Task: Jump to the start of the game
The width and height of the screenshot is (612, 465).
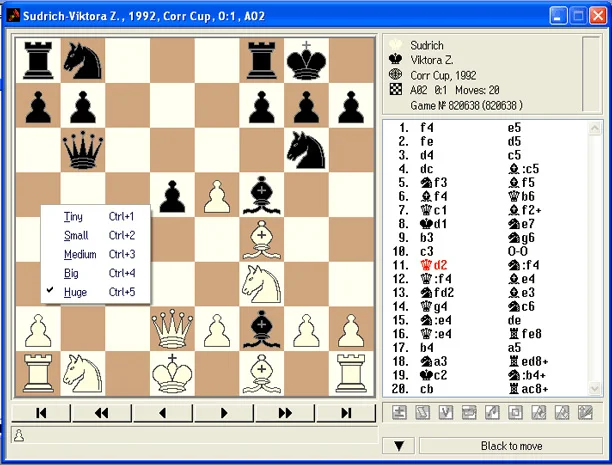Action: point(41,413)
